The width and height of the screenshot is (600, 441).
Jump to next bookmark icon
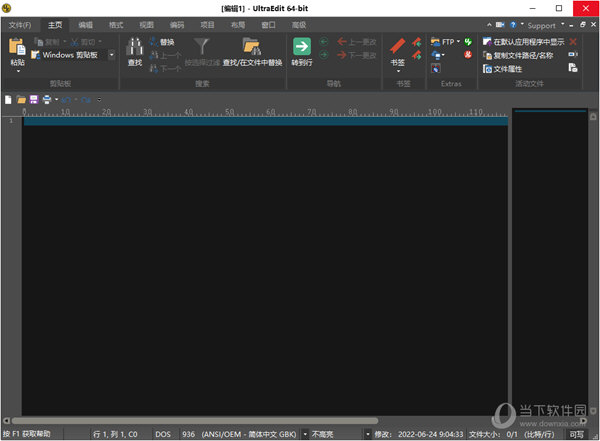(417, 55)
